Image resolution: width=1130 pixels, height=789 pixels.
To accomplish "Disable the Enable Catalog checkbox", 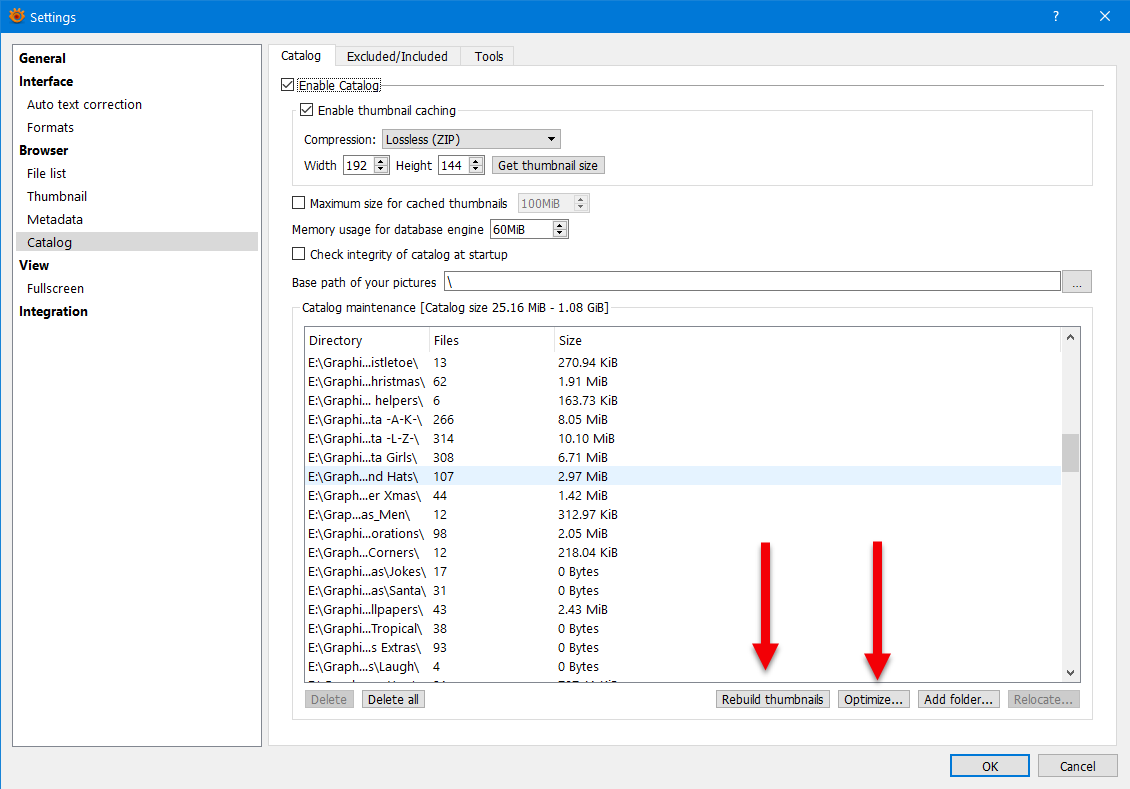I will (x=289, y=86).
